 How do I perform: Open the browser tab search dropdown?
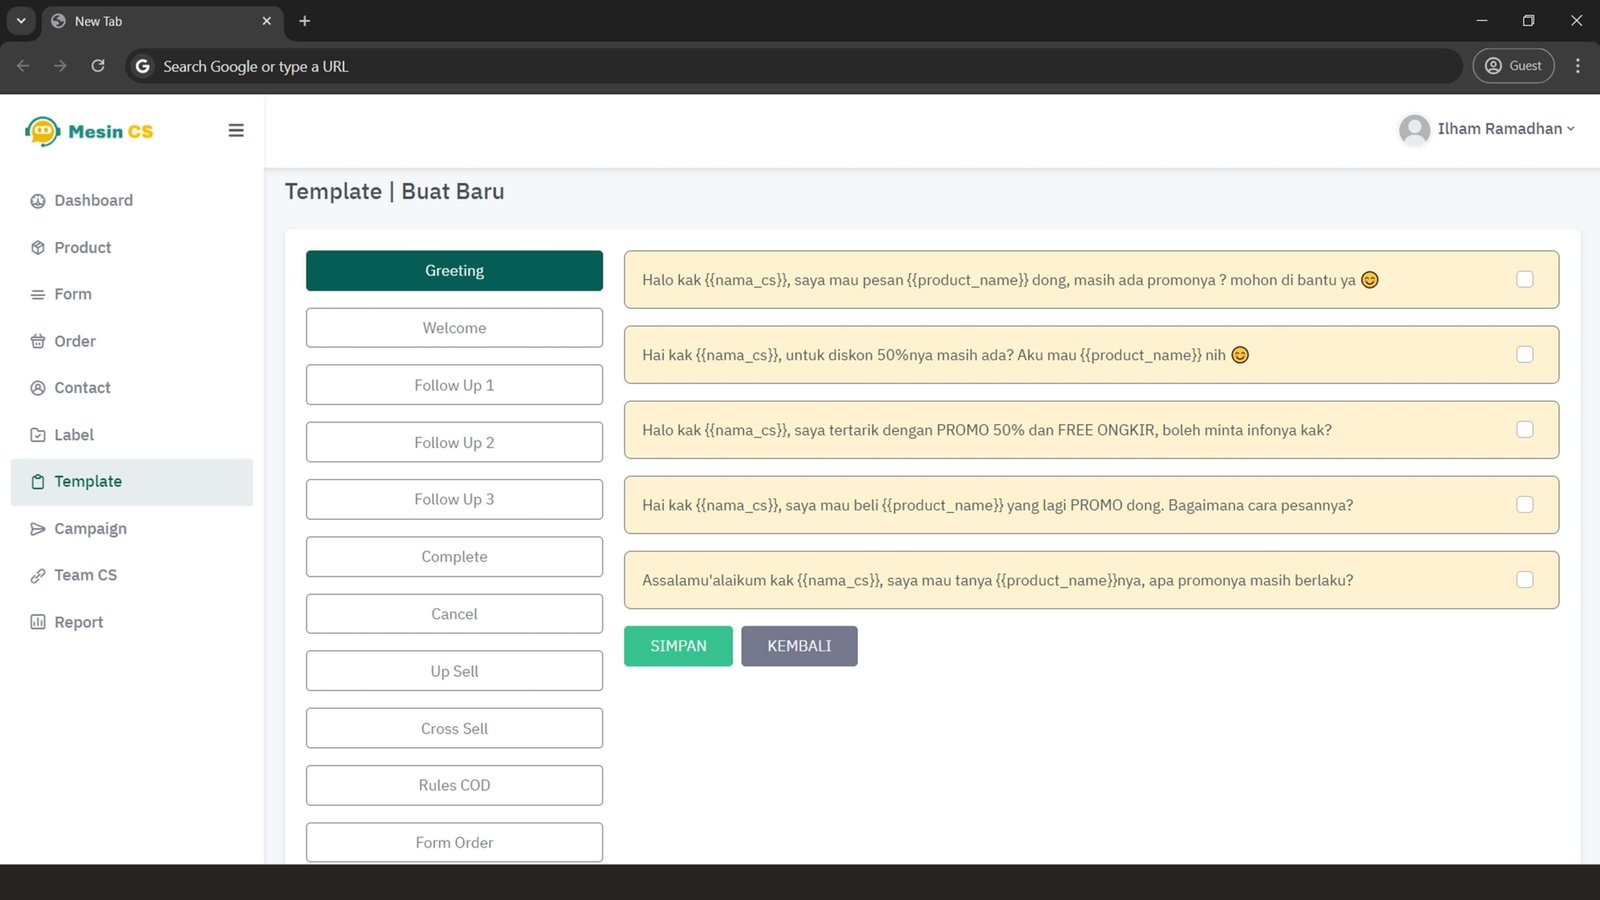click(21, 21)
